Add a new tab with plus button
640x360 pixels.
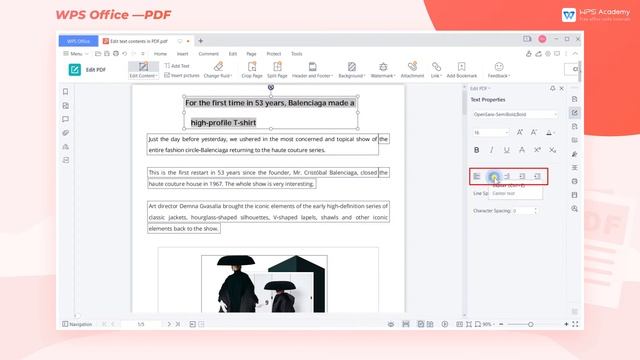tap(200, 41)
